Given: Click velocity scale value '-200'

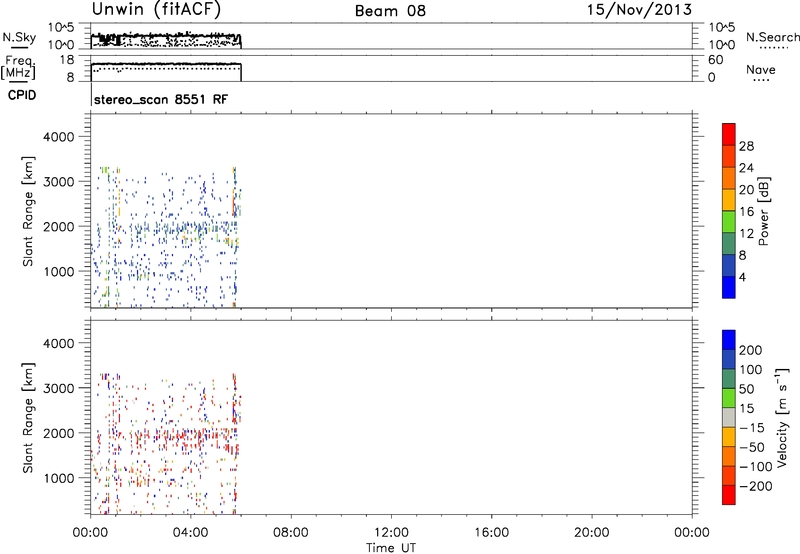Looking at the screenshot, I should click(756, 486).
